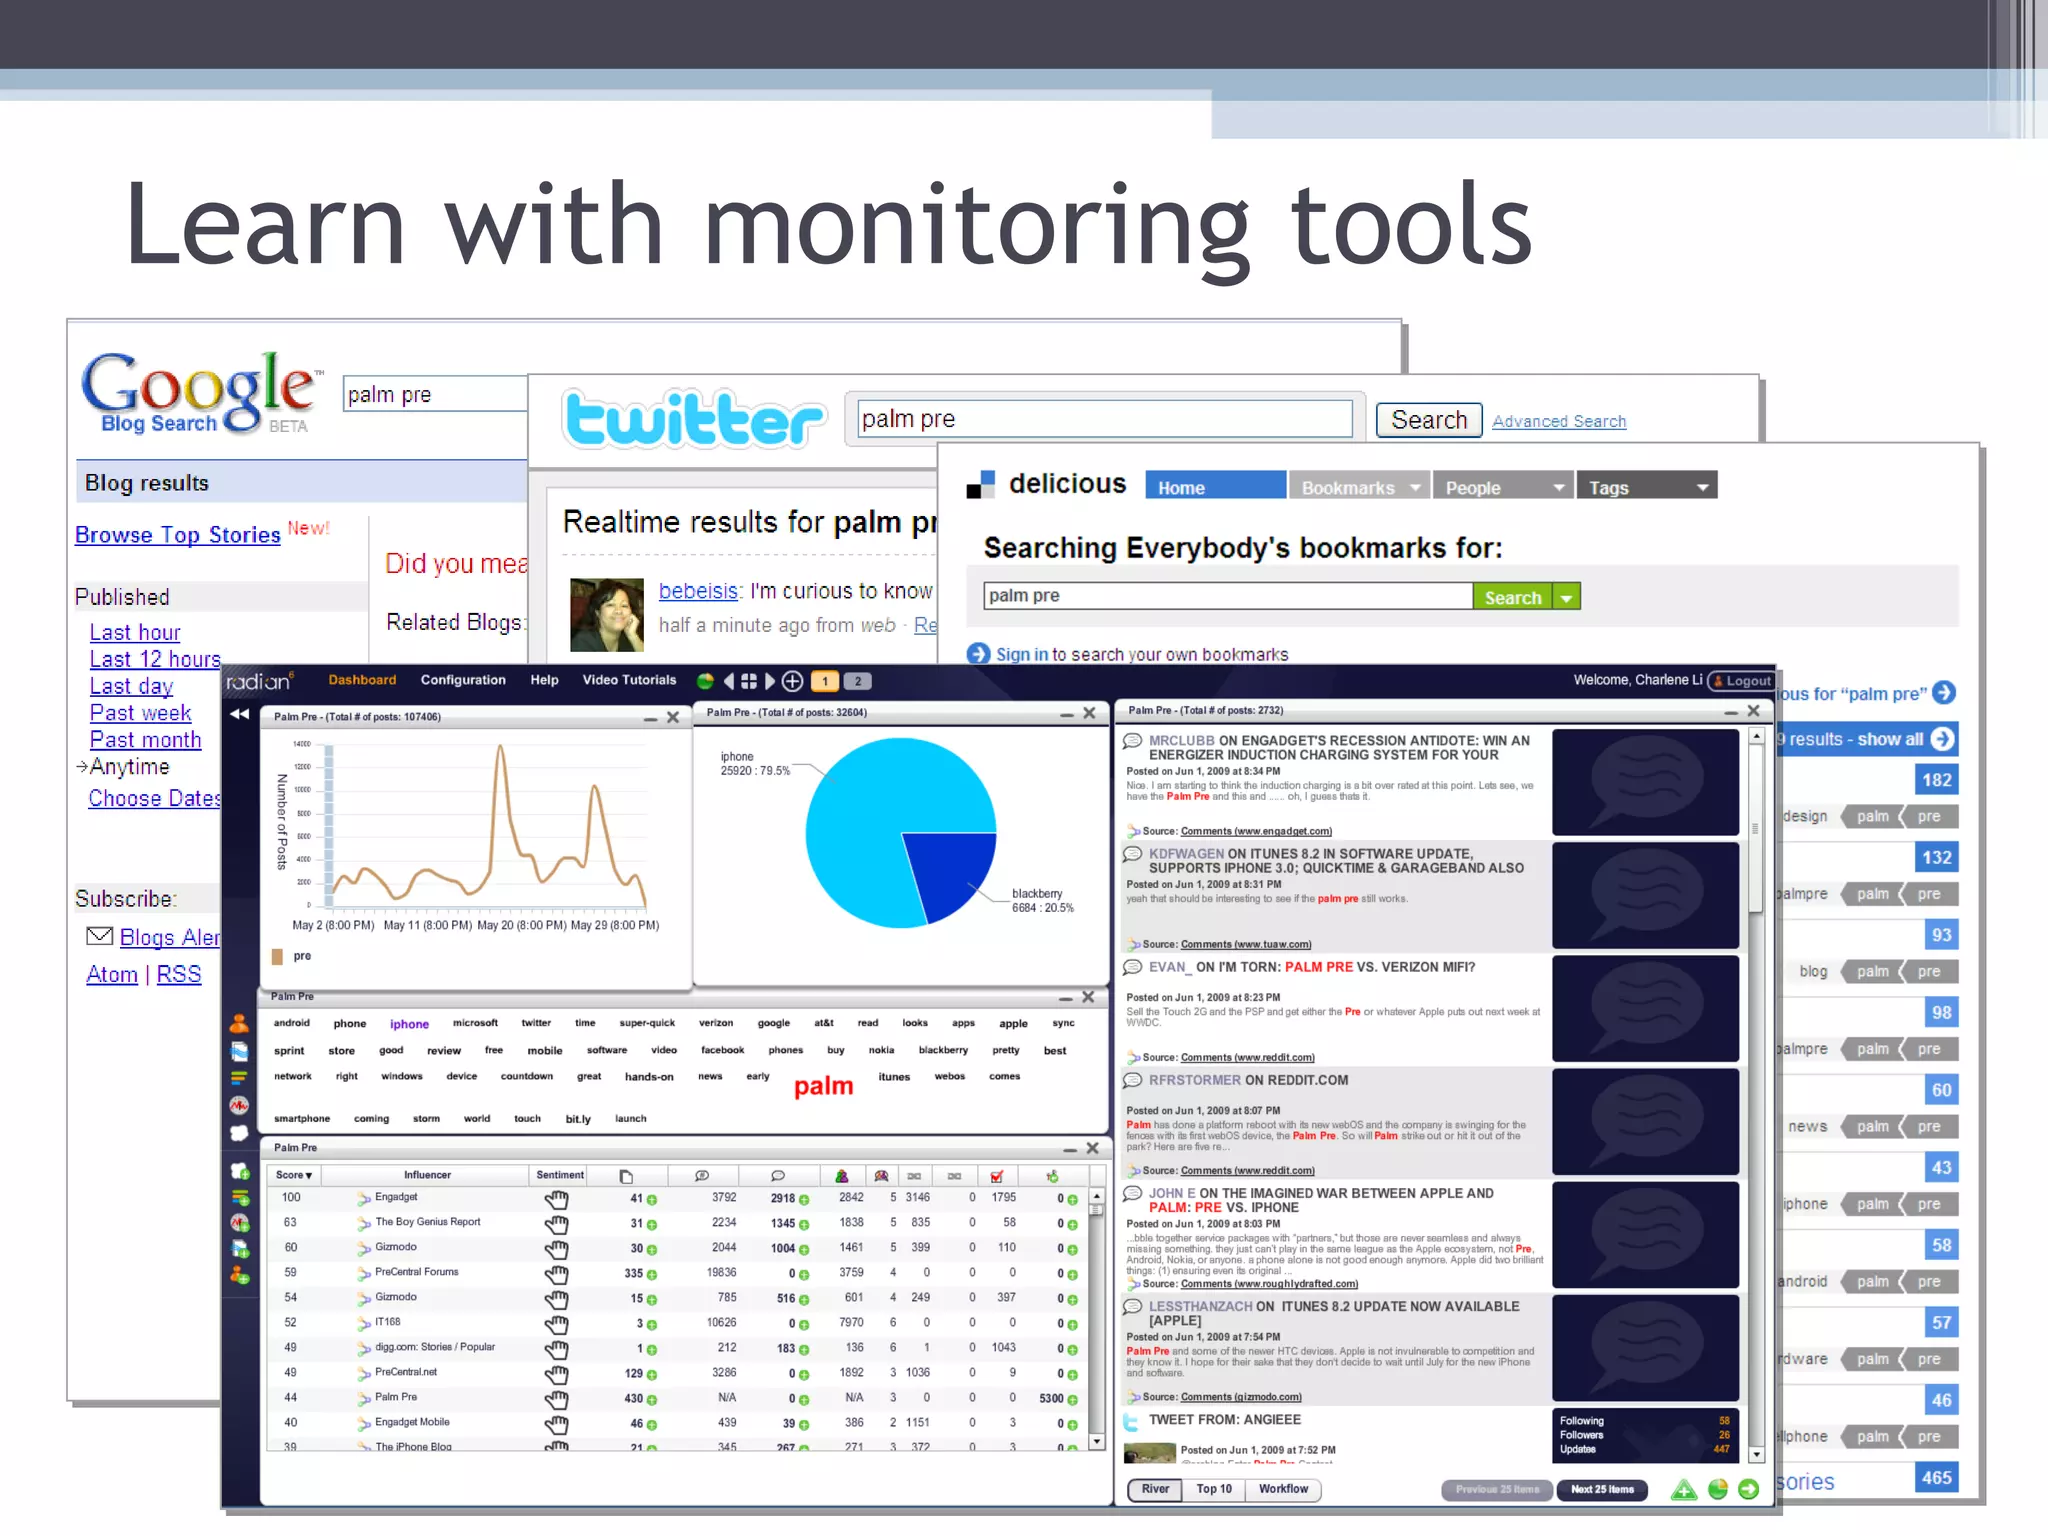Filter Google blog results by Past week

pos(141,713)
